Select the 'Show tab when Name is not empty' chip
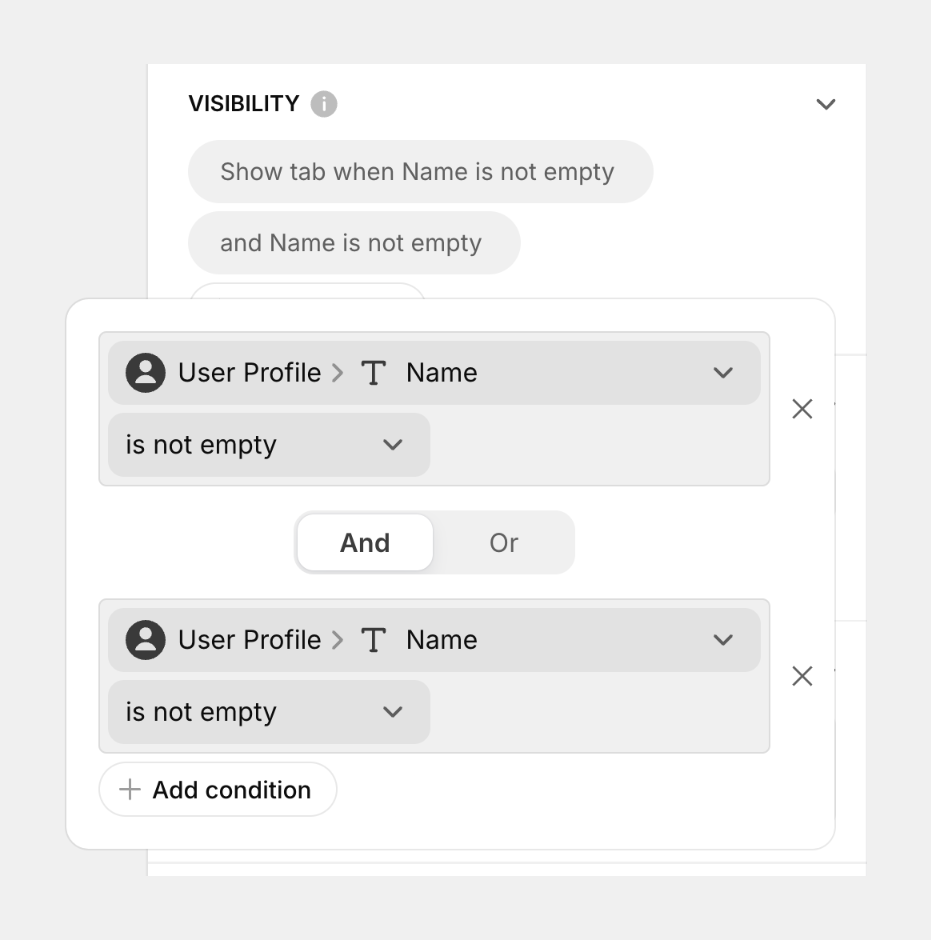The image size is (931, 940). coord(420,171)
